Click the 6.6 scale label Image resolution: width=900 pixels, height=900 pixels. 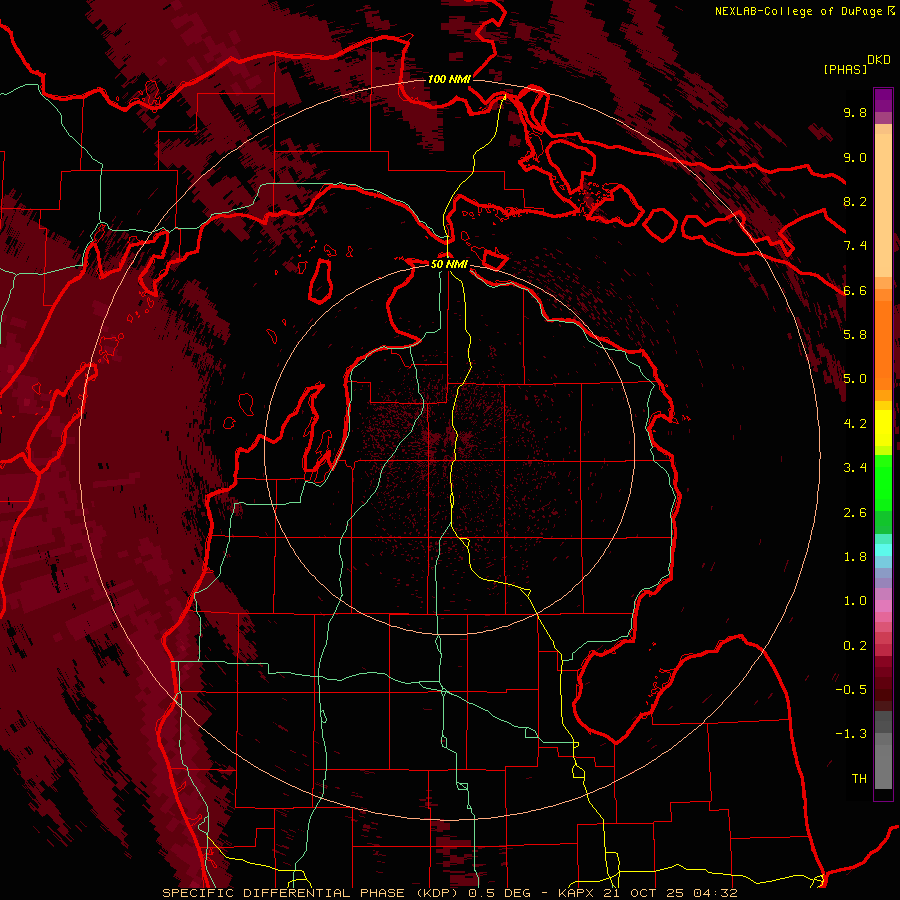[855, 290]
